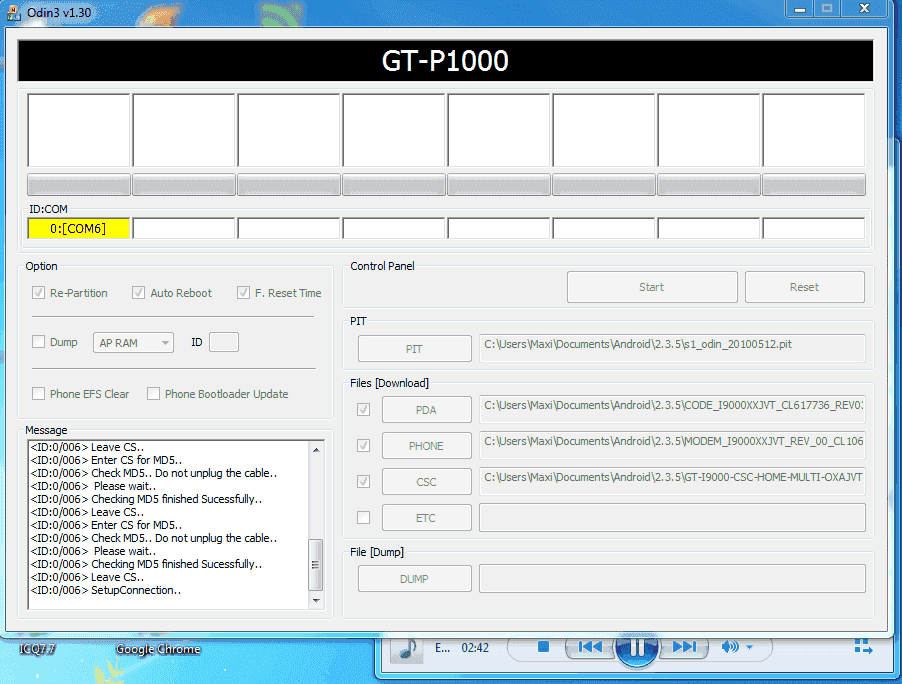Minimize the Odin3 window
Image resolution: width=902 pixels, height=684 pixels.
coord(800,9)
